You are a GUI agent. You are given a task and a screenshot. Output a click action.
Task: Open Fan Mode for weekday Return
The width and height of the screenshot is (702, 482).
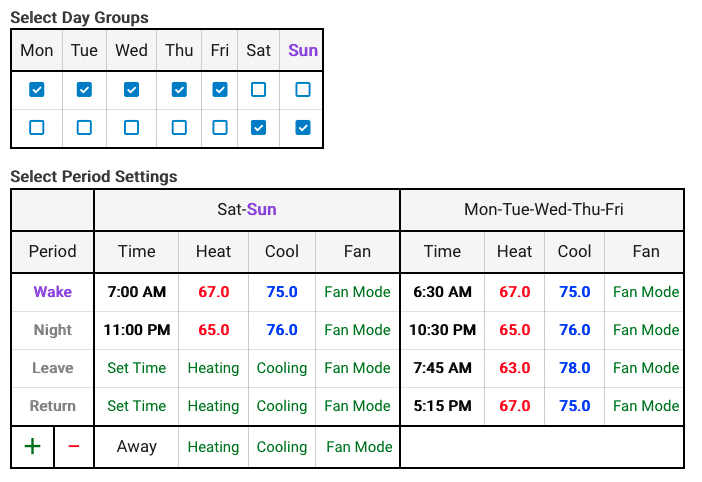point(646,406)
